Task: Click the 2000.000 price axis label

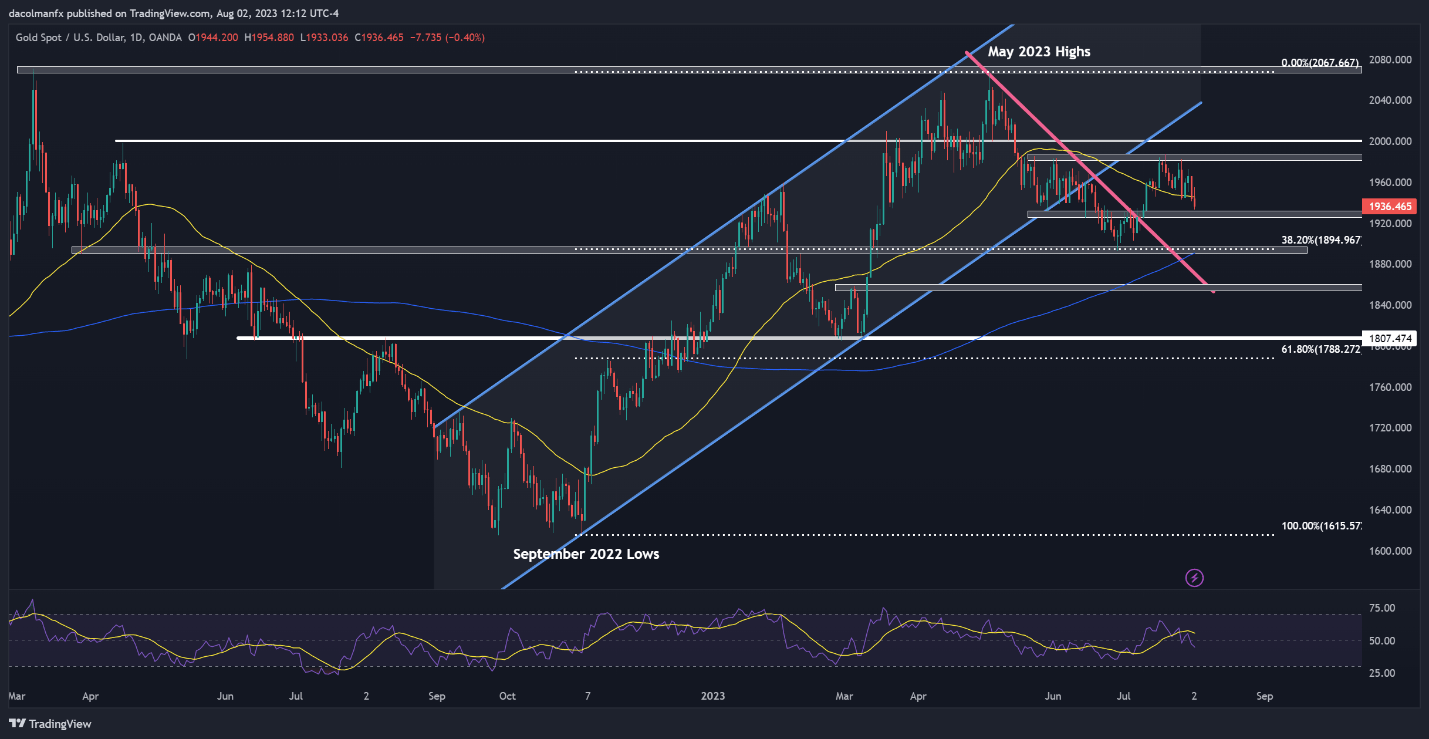Action: click(x=1390, y=141)
